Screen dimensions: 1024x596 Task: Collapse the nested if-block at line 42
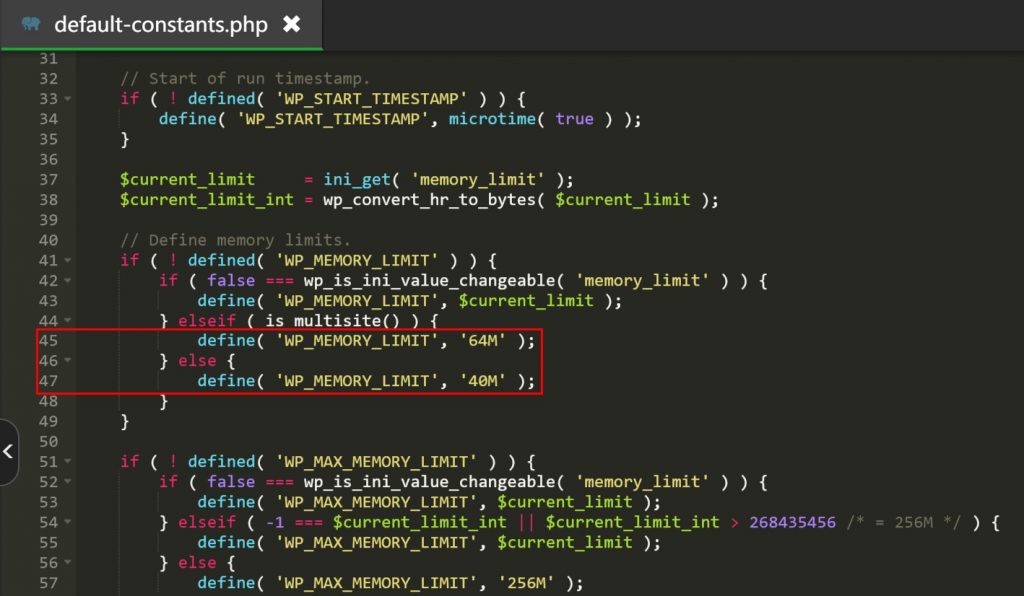(67, 281)
